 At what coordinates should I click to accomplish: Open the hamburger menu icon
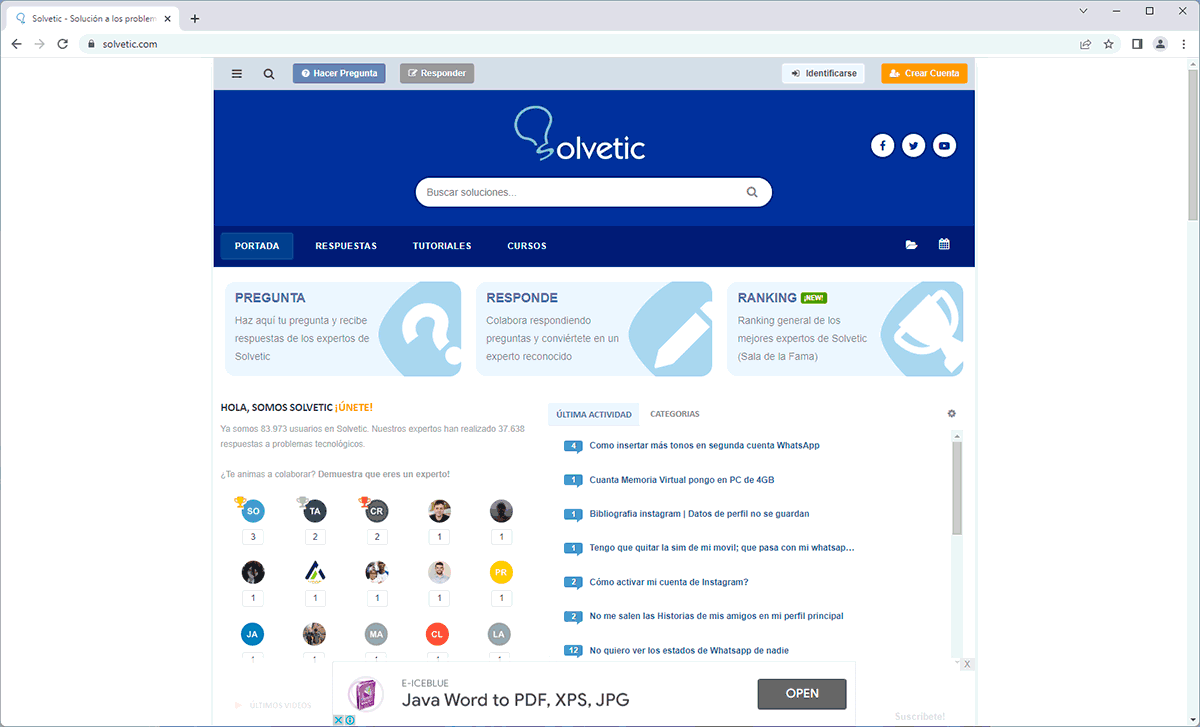pos(237,73)
